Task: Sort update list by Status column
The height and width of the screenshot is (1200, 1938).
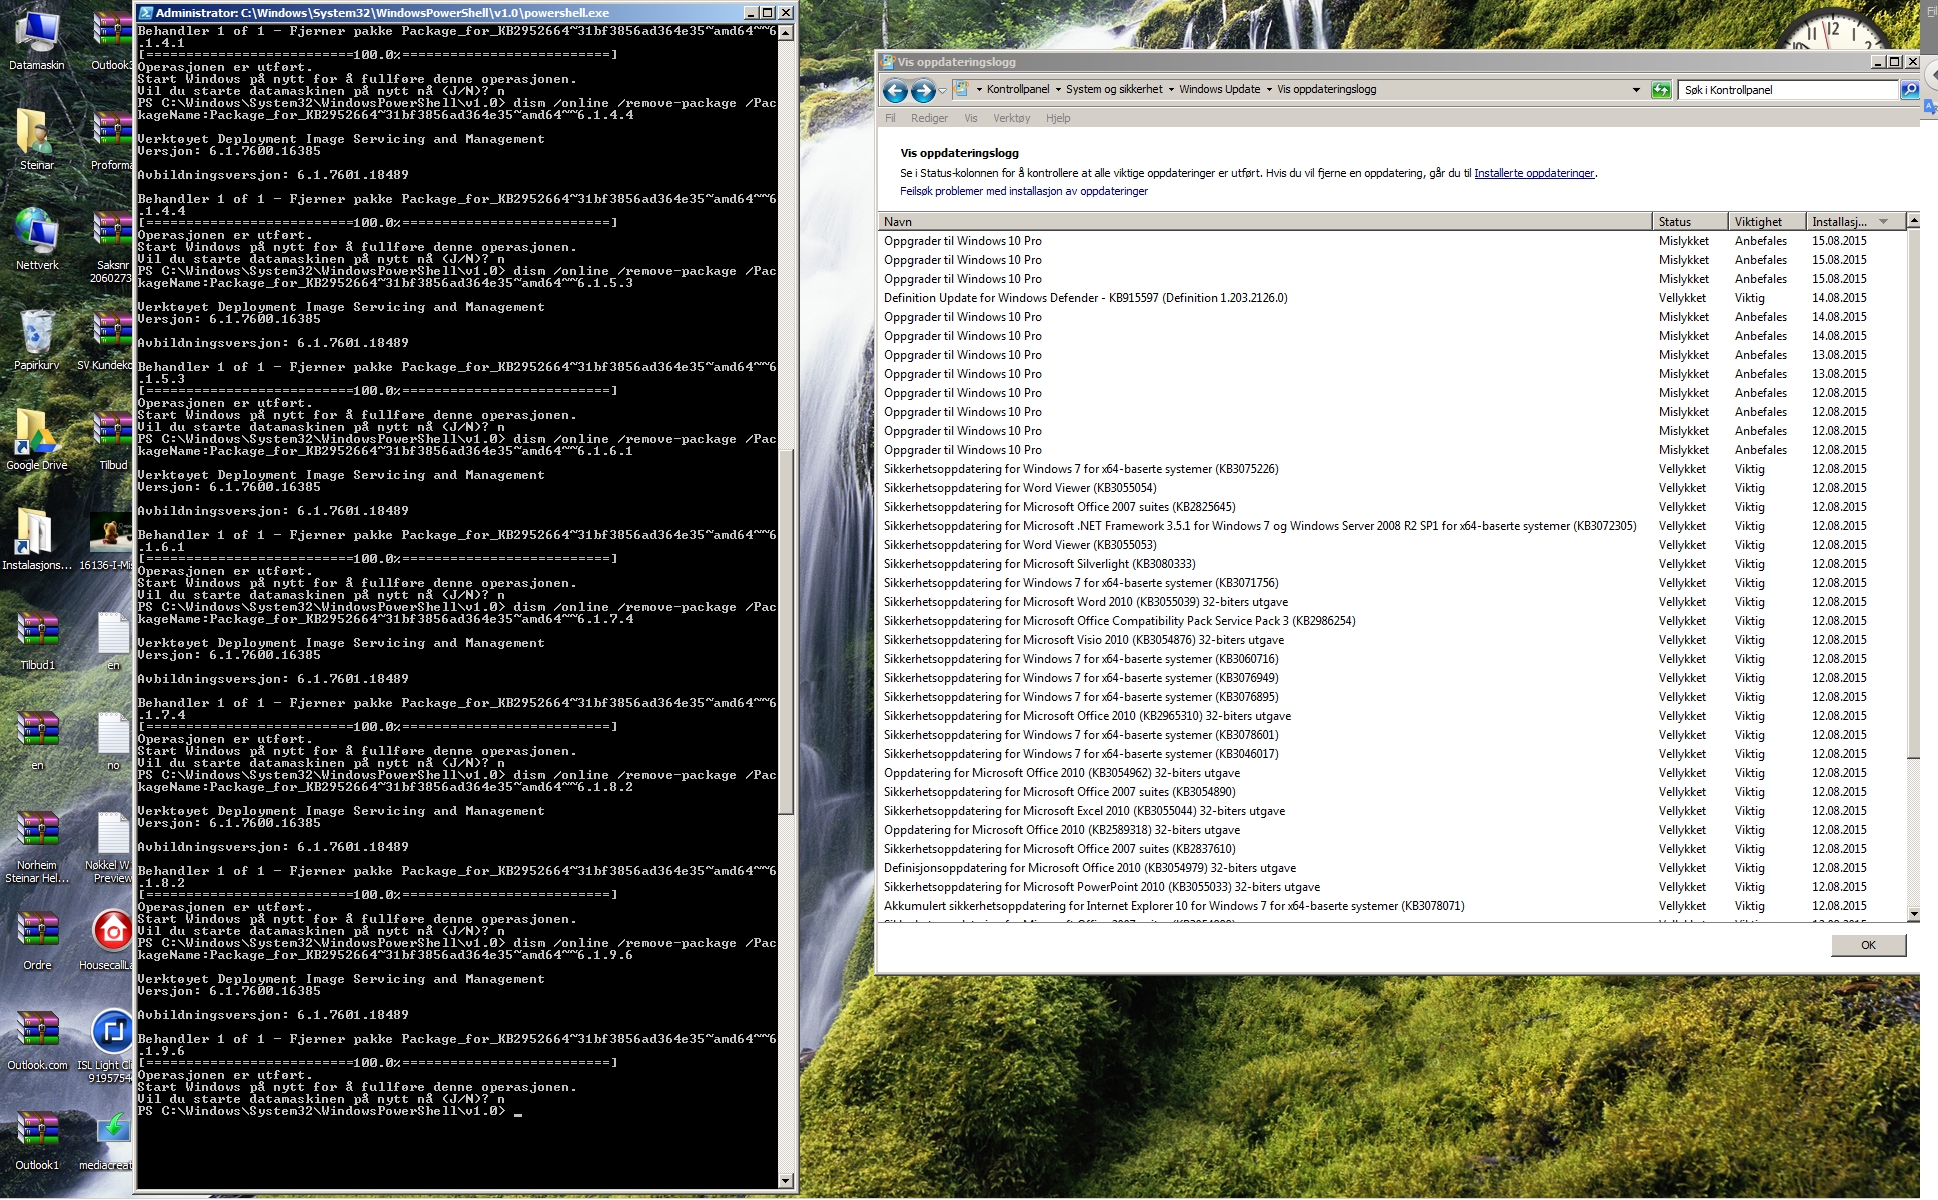Action: [x=1690, y=221]
